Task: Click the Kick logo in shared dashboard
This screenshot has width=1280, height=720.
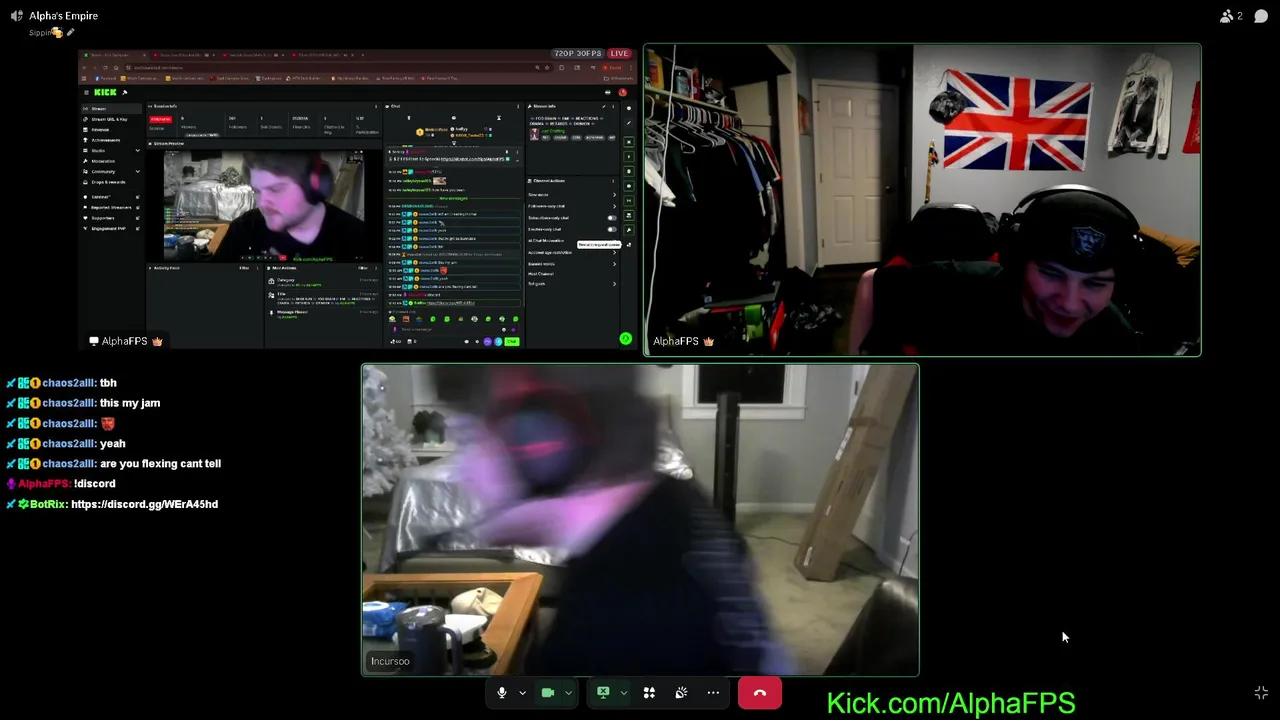Action: click(x=106, y=92)
